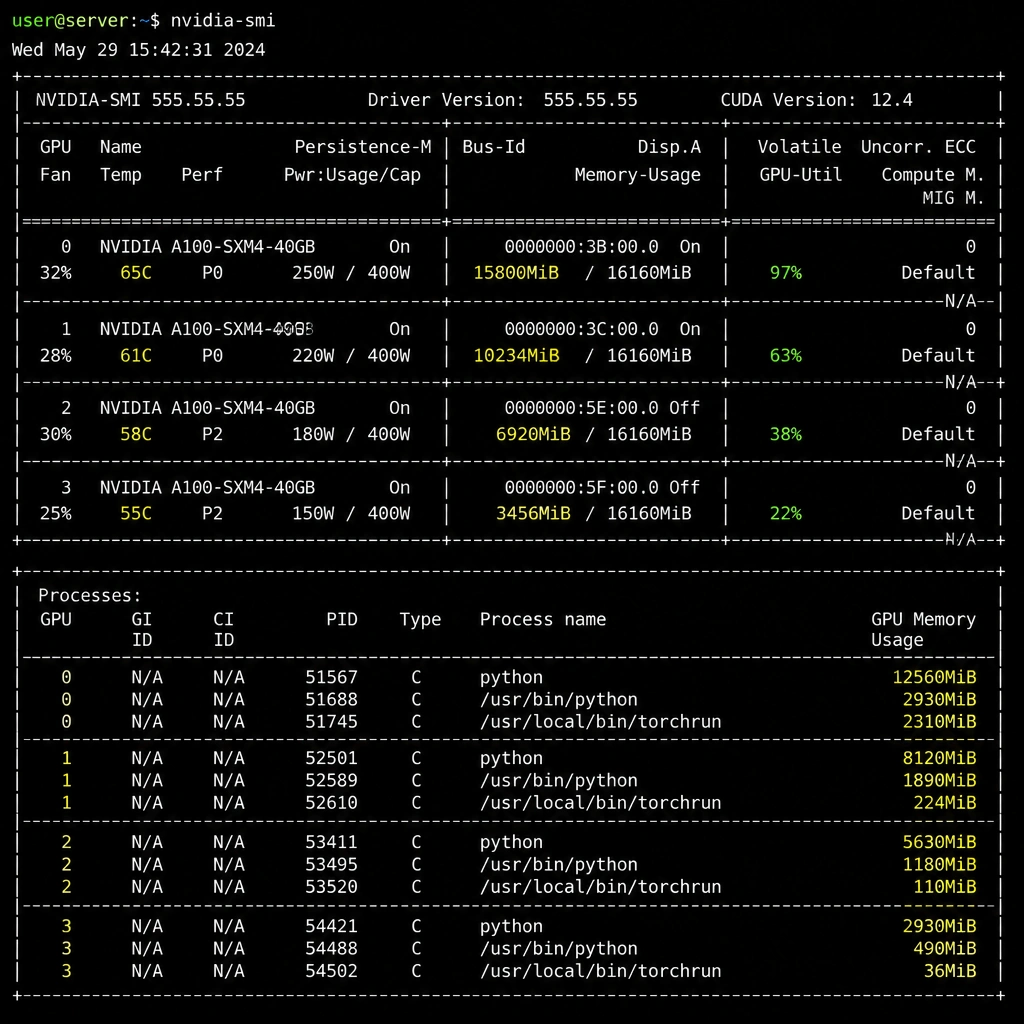
Task: Click process memory 1180MiB
Action: pos(940,865)
